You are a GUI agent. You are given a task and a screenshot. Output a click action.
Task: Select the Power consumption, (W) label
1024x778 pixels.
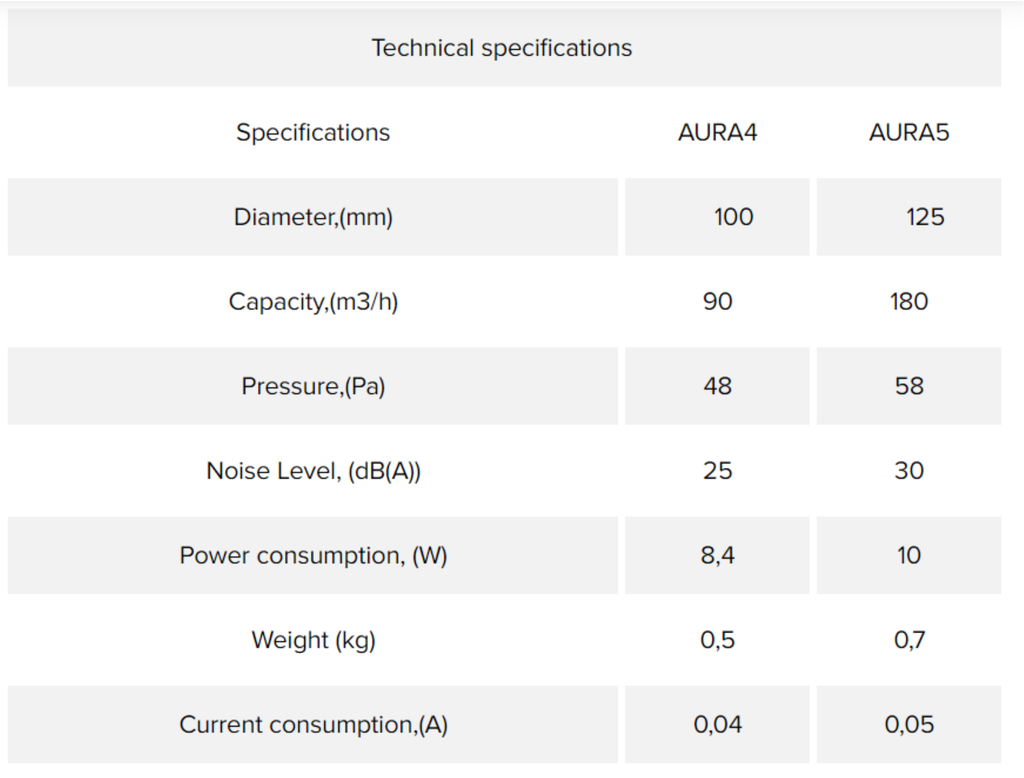[313, 555]
